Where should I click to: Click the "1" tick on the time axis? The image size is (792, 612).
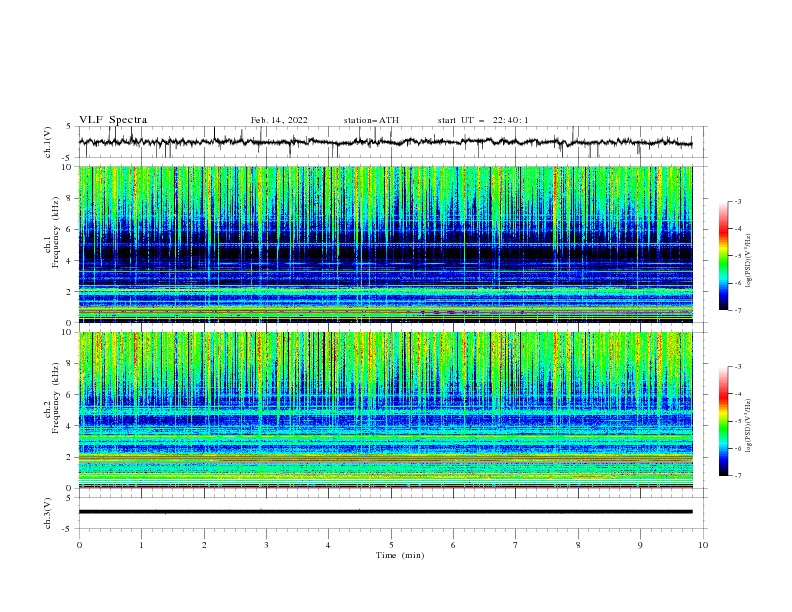pyautogui.click(x=141, y=545)
